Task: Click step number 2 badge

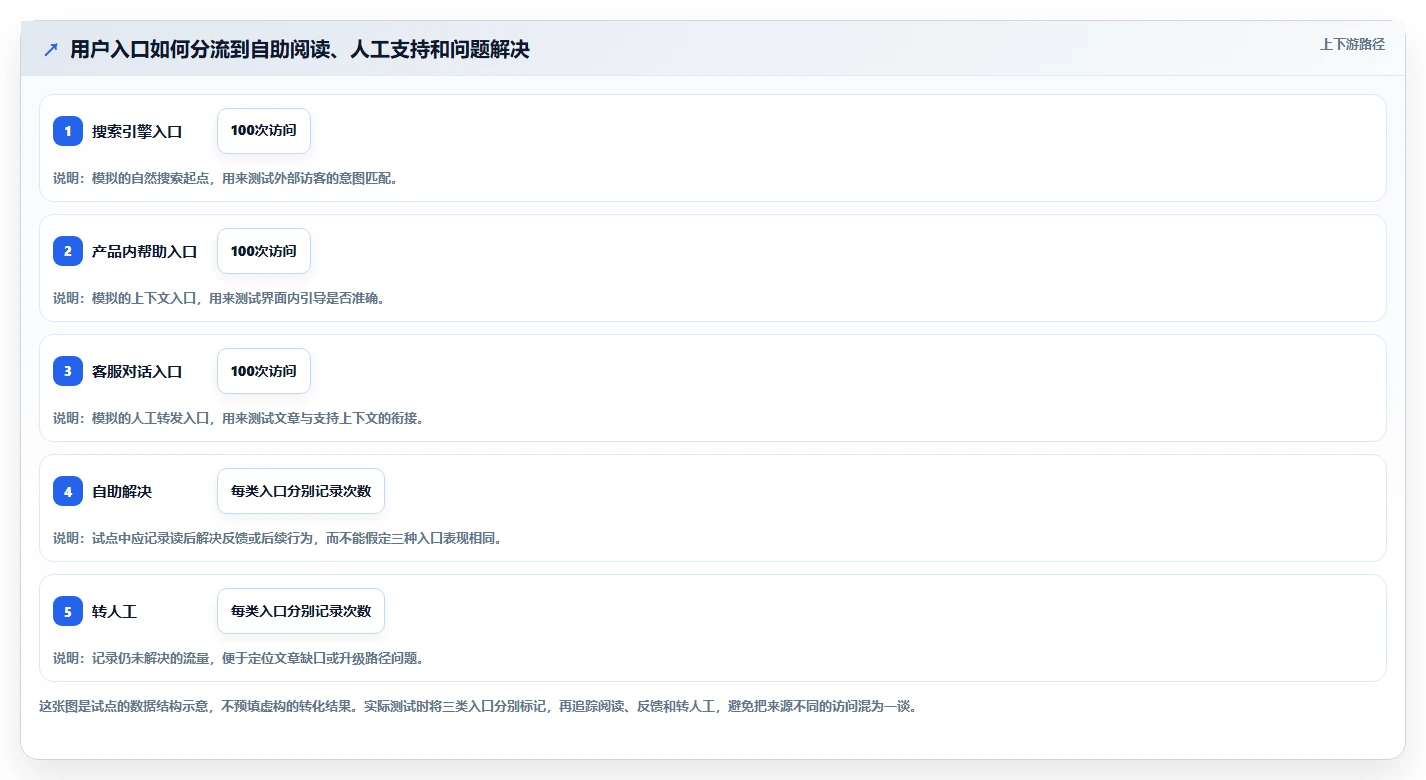Action: [68, 251]
